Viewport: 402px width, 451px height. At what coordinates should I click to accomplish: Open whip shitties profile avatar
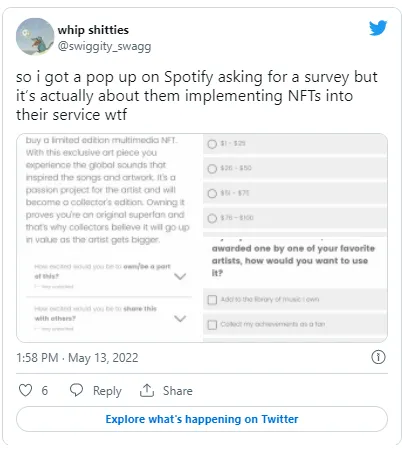[x=35, y=36]
